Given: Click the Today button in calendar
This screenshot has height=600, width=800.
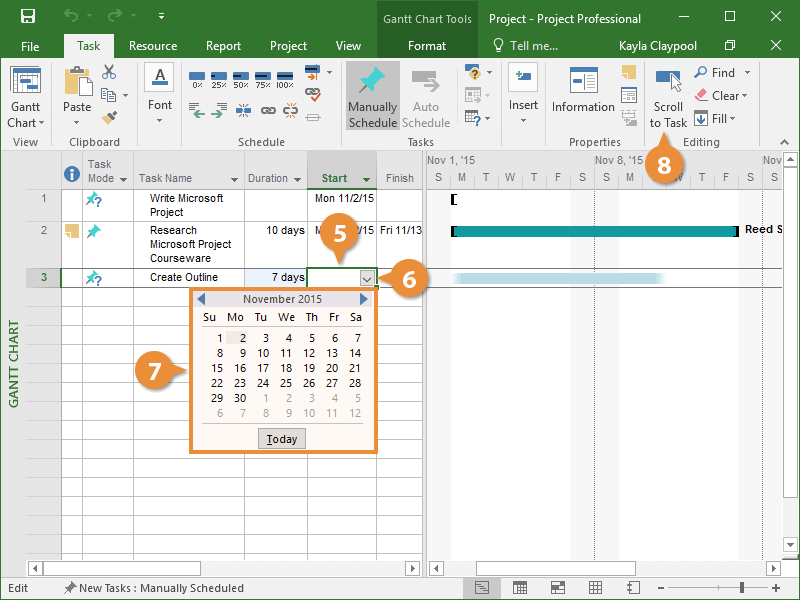Looking at the screenshot, I should pos(282,439).
